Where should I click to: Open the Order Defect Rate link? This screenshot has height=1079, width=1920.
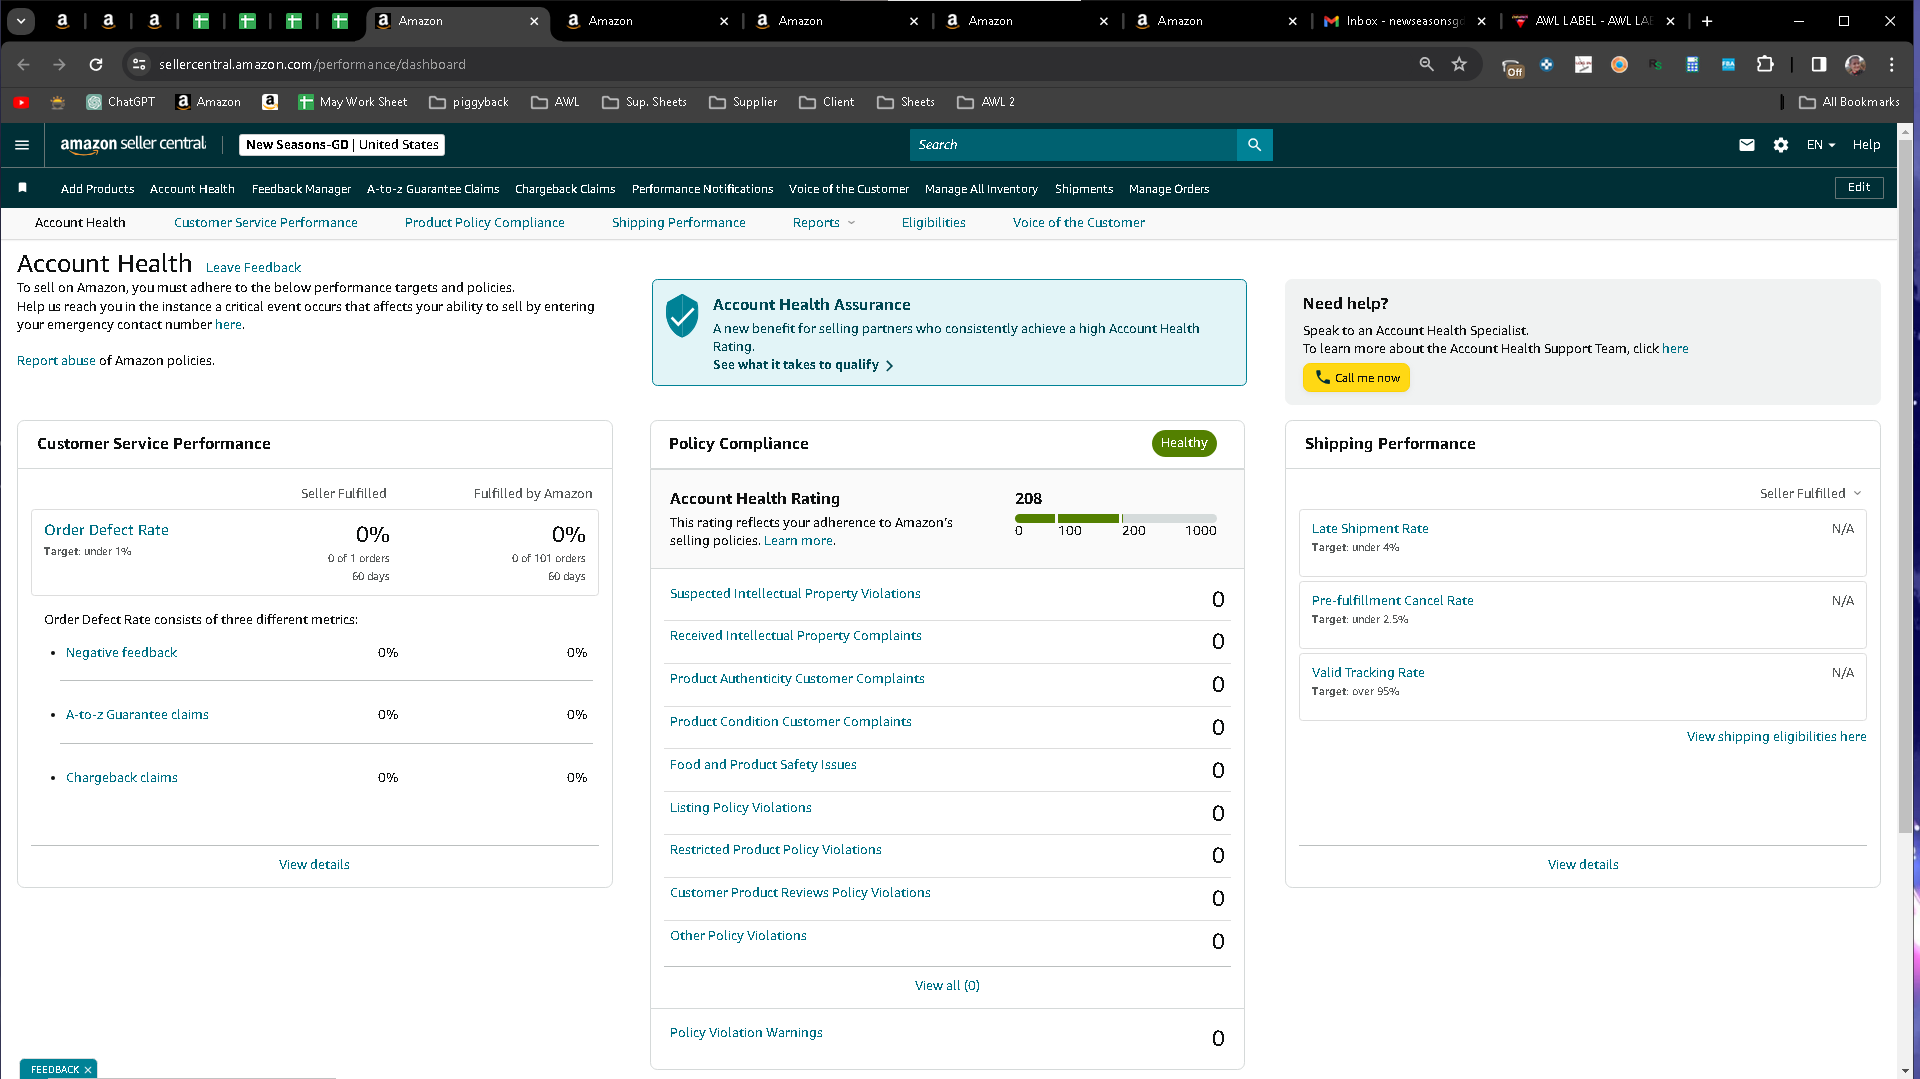click(x=106, y=530)
